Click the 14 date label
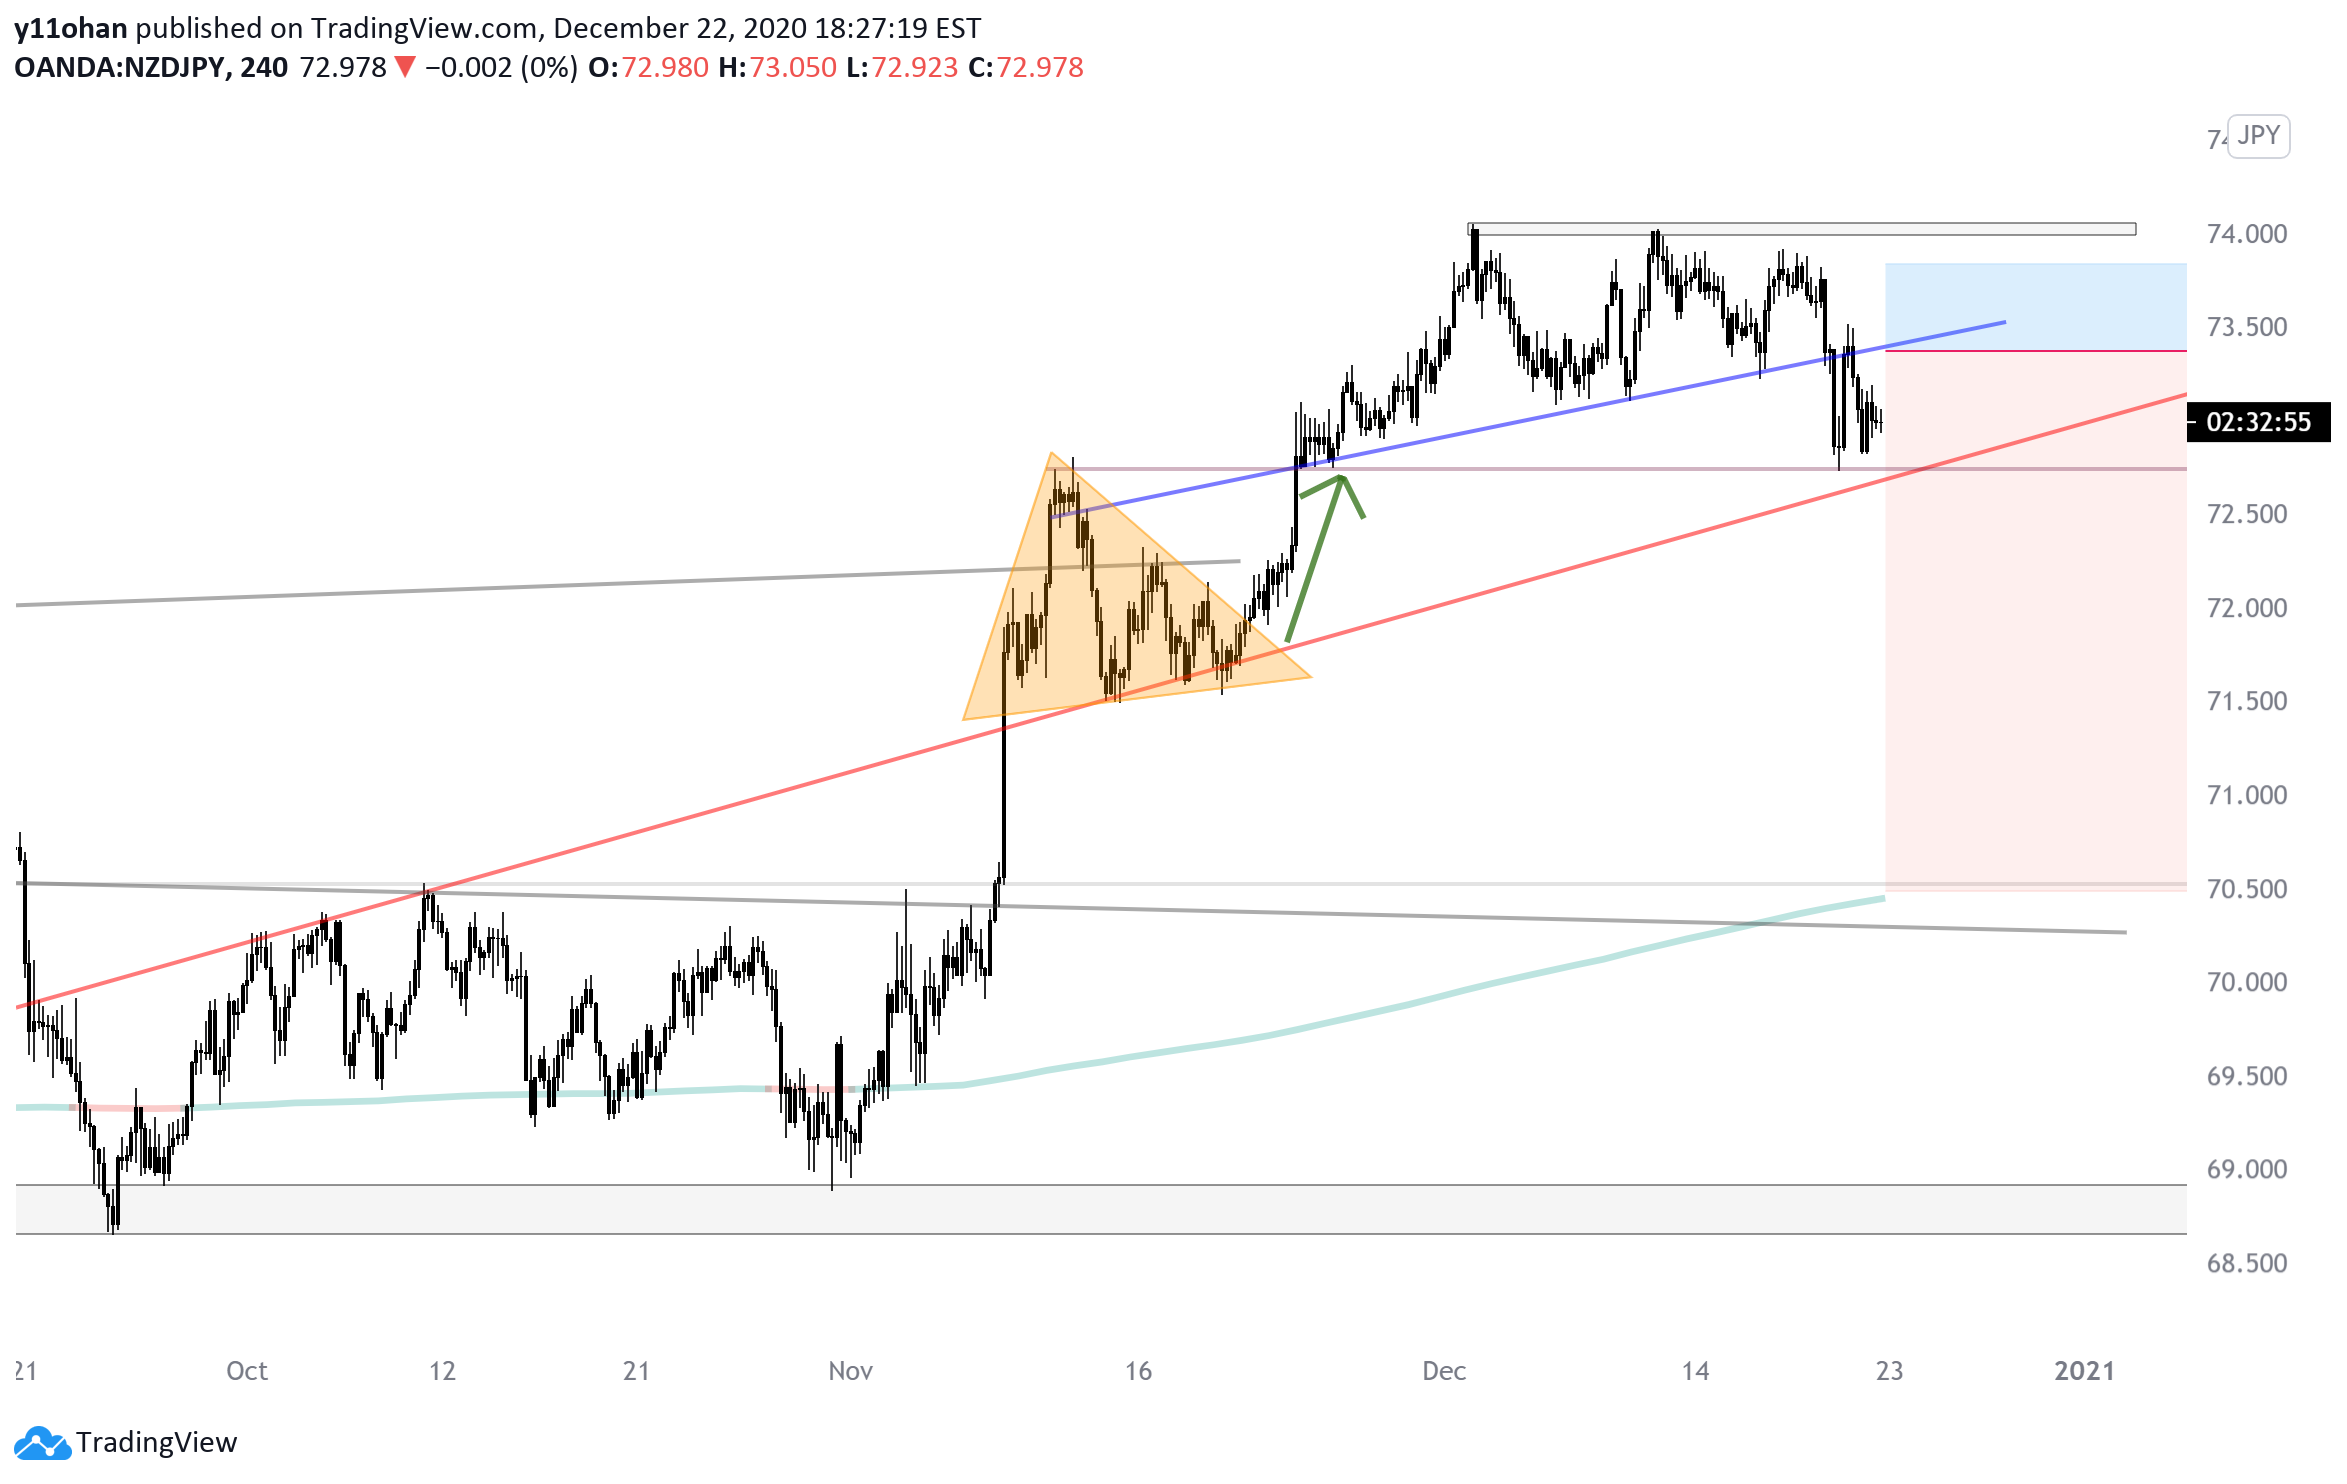Screen dimensions: 2347x1484 1695,1371
